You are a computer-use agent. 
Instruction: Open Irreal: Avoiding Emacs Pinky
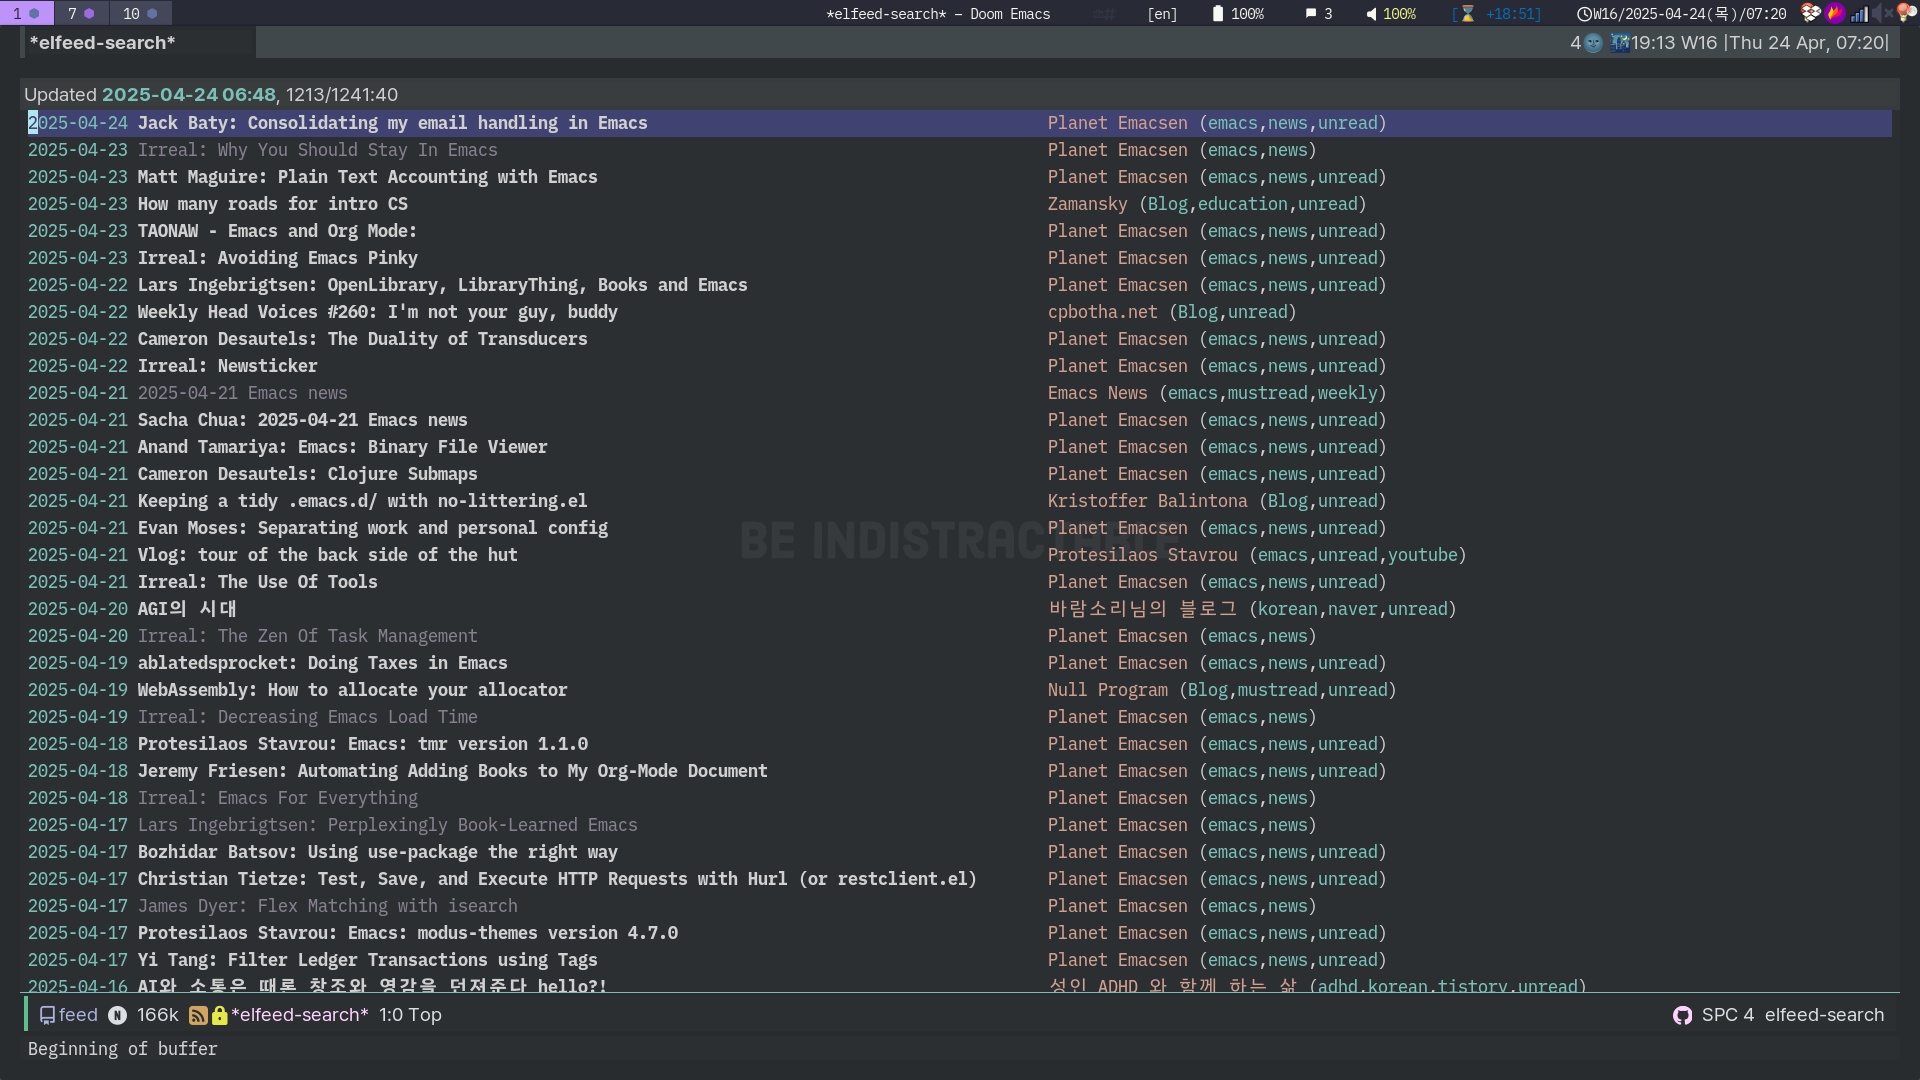(x=277, y=258)
